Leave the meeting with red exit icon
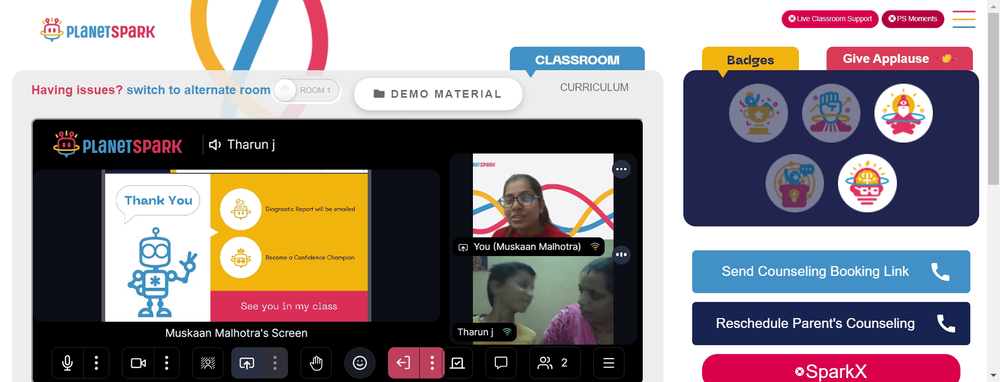Viewport: 1000px width, 382px height. tap(403, 363)
